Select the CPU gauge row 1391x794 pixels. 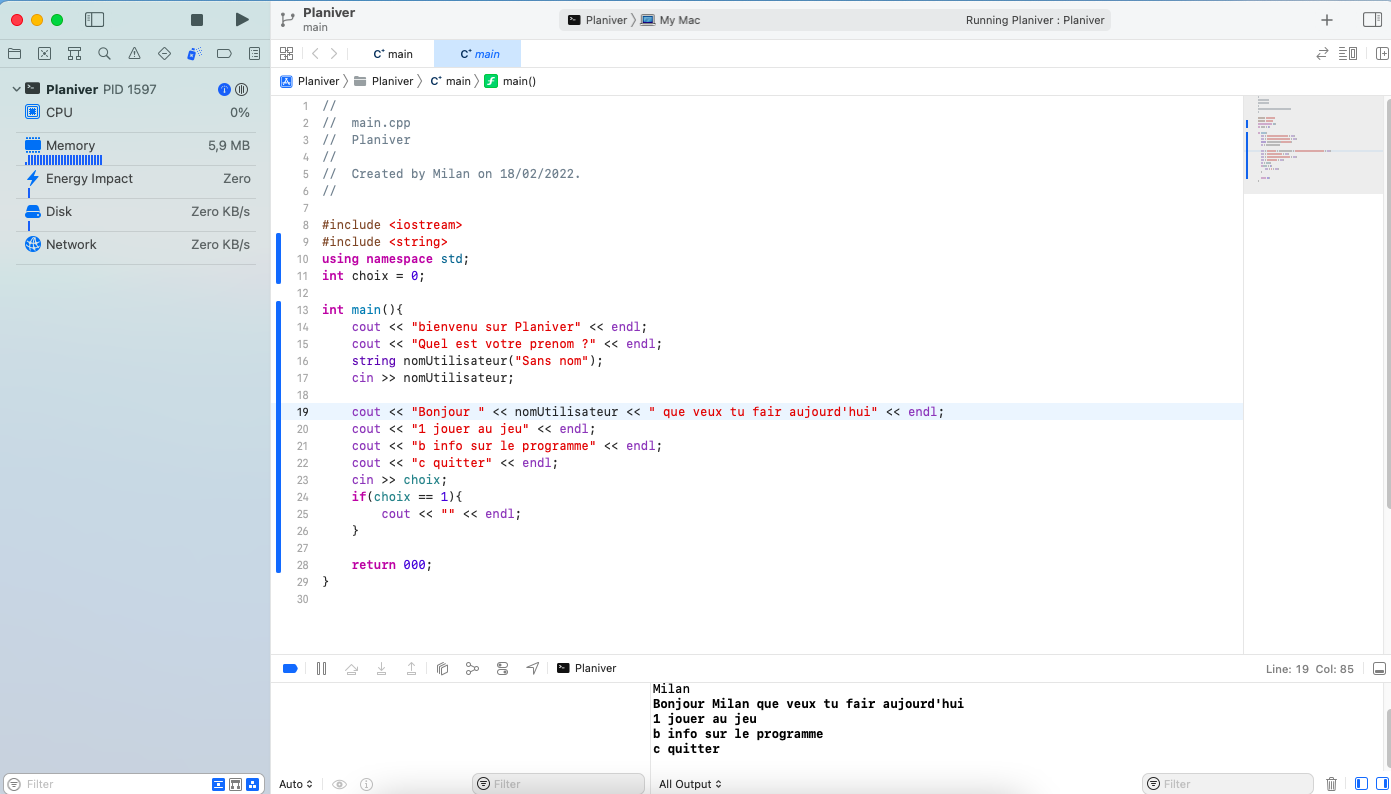(x=137, y=113)
